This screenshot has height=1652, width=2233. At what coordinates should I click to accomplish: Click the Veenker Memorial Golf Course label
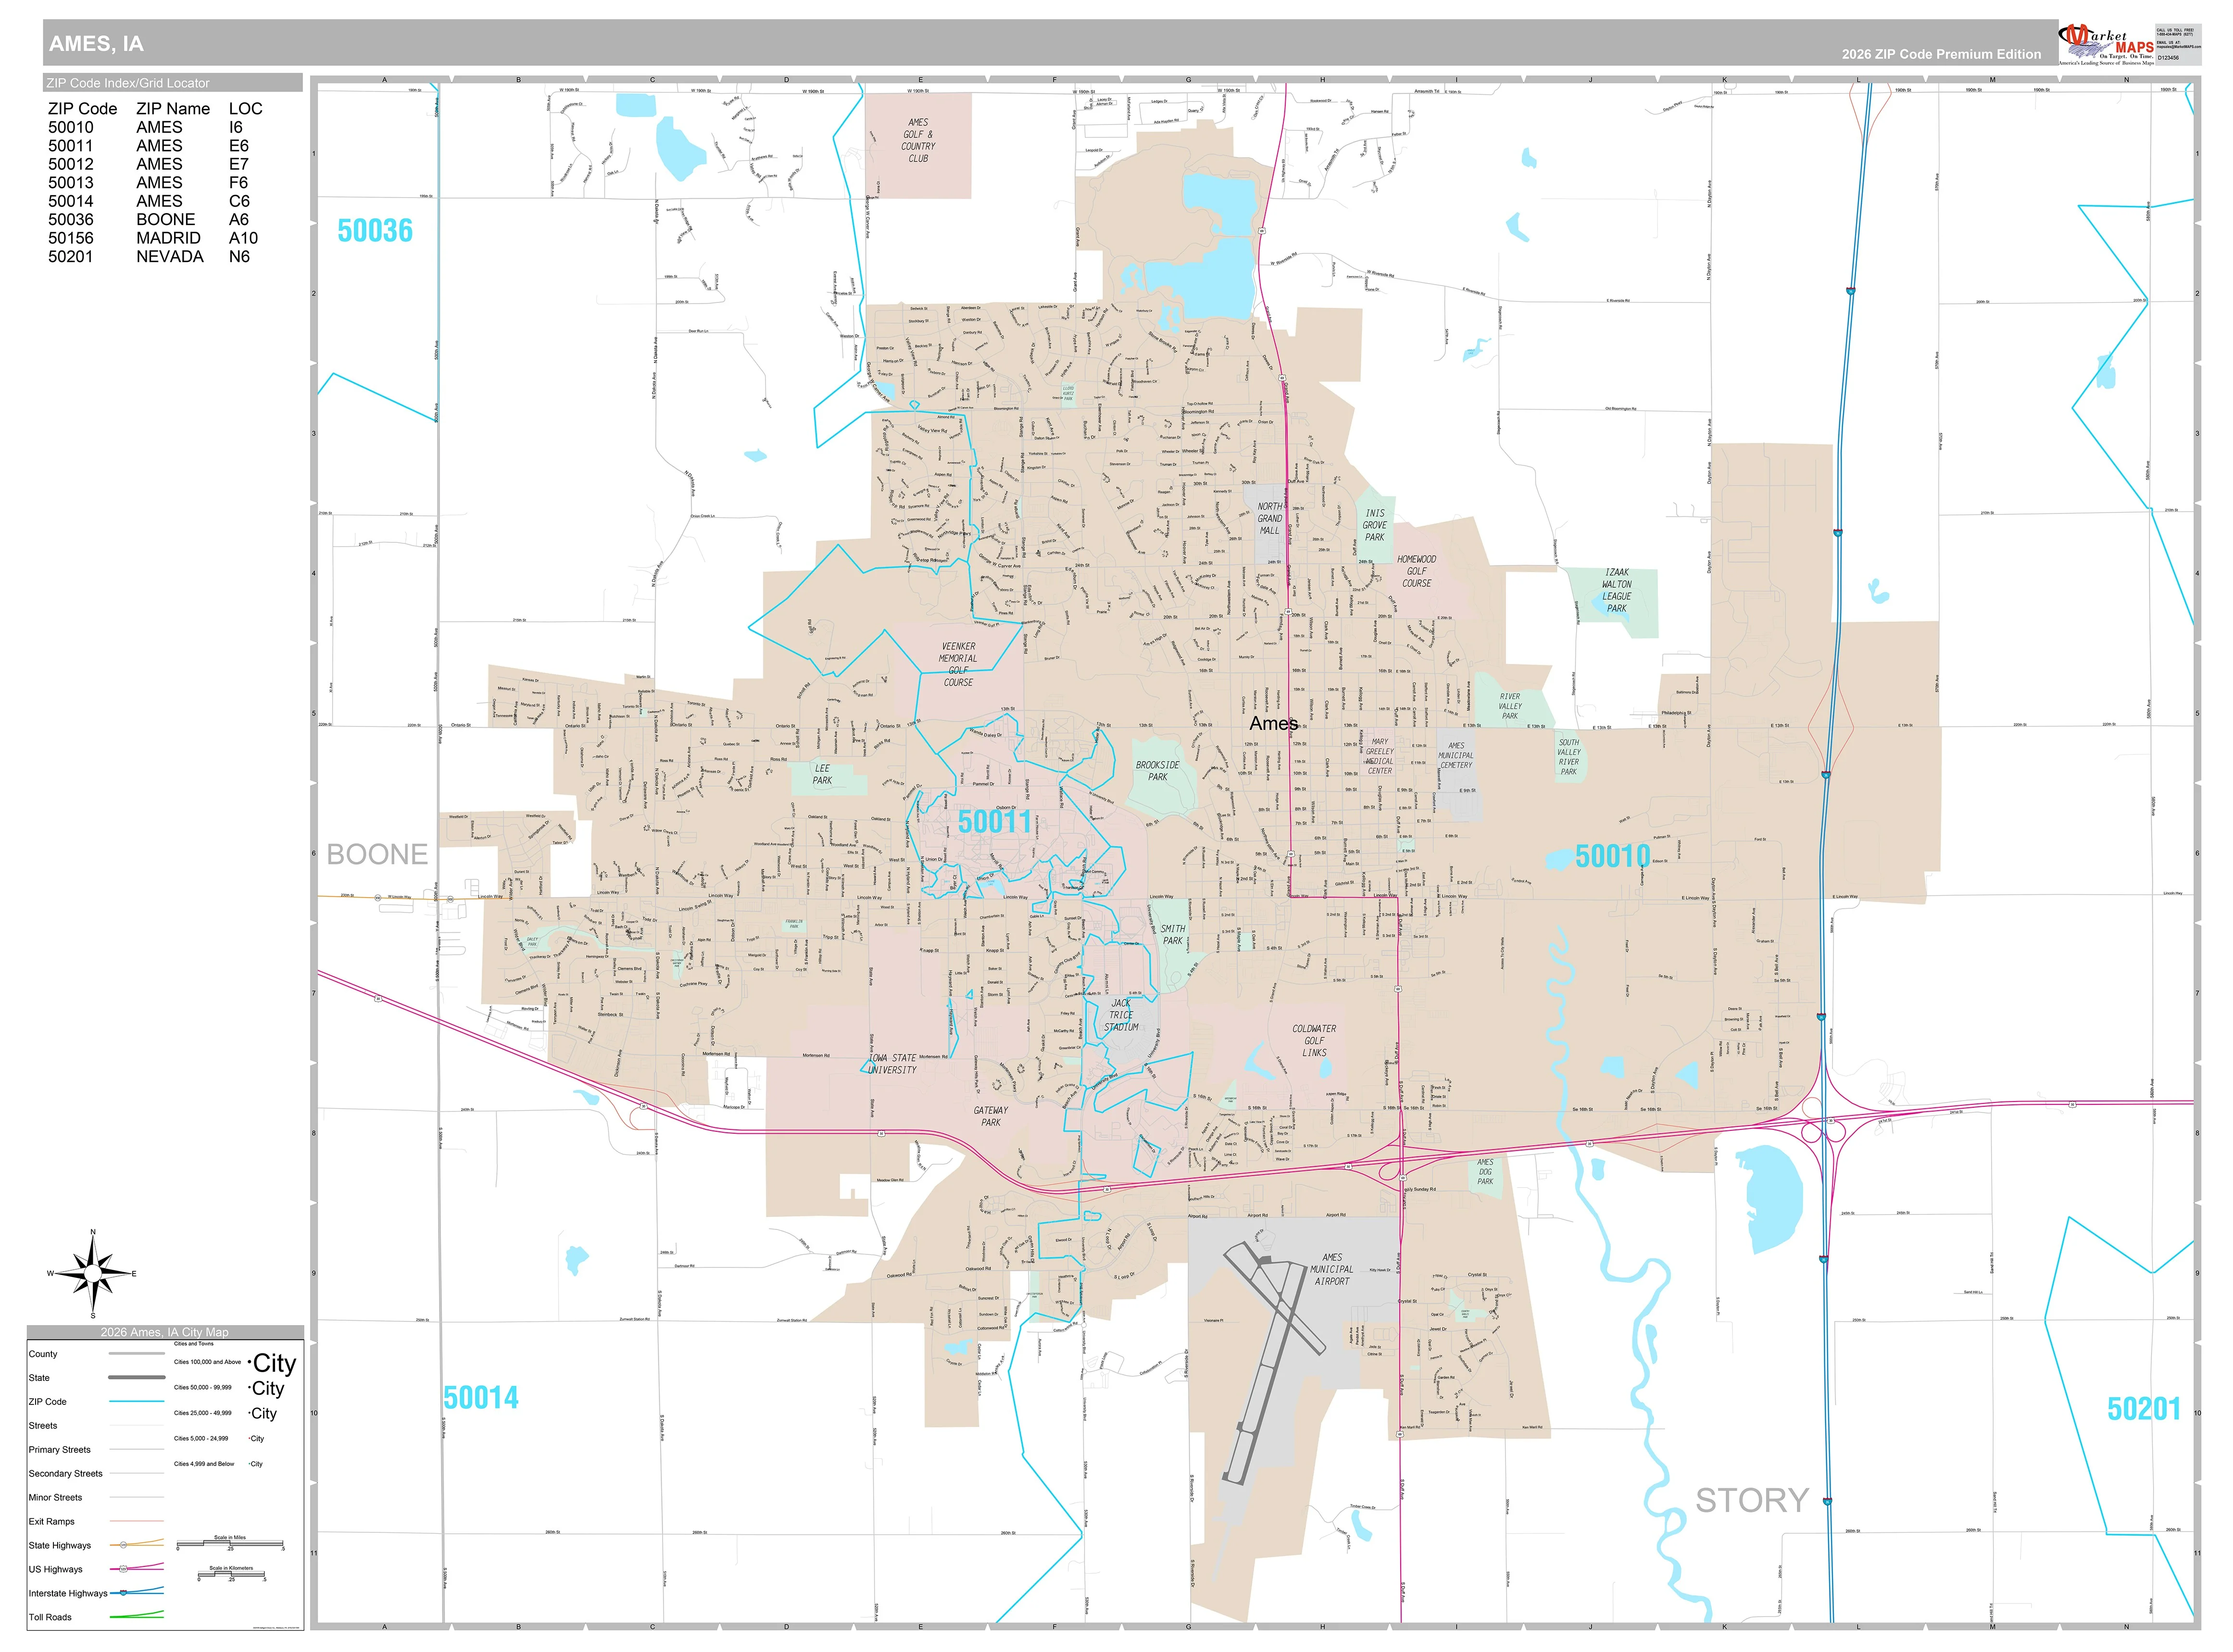pyautogui.click(x=958, y=664)
